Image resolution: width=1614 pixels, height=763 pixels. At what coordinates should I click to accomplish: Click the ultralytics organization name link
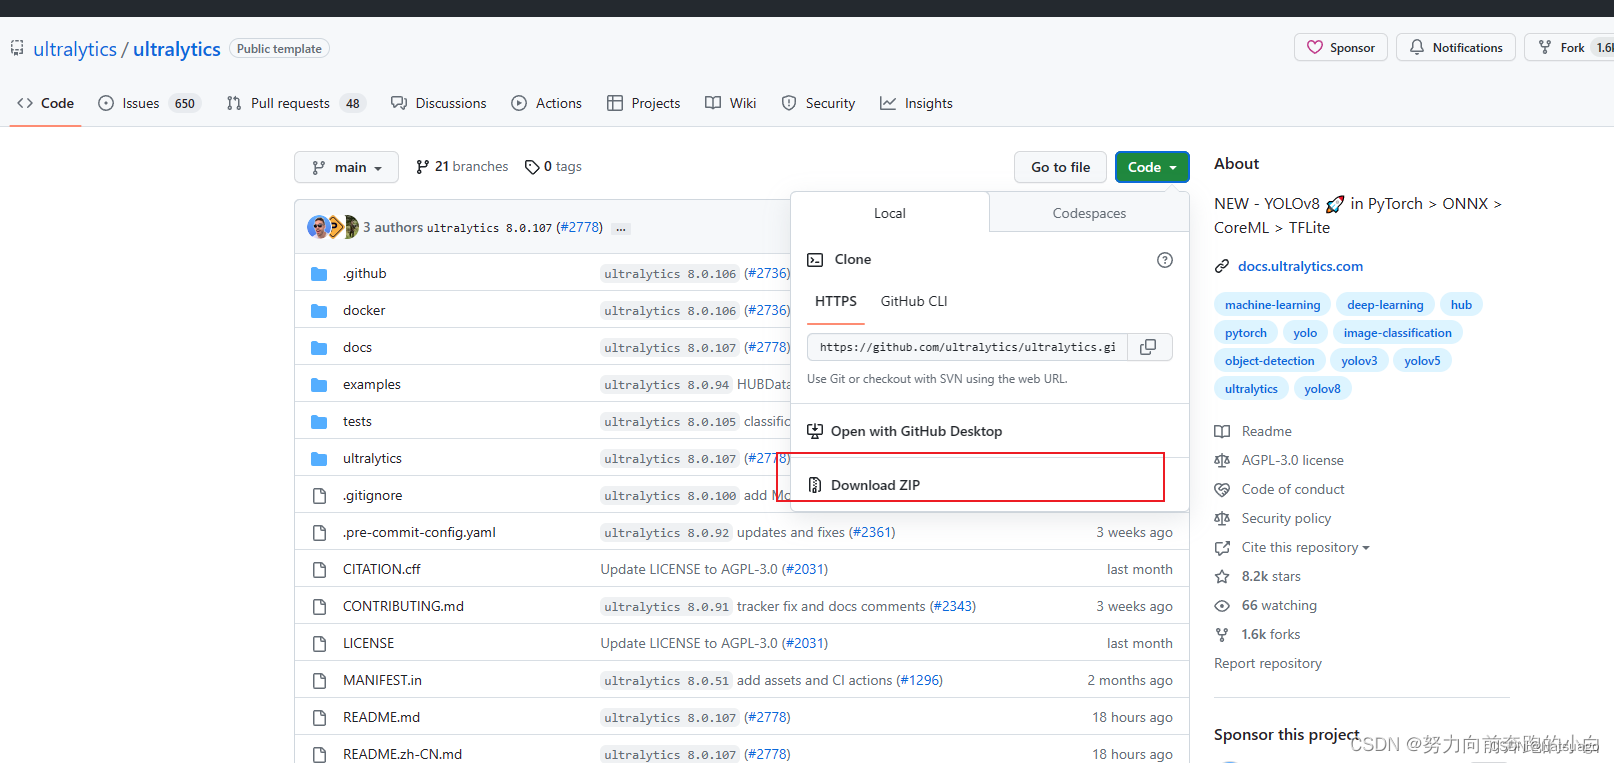[x=75, y=49]
